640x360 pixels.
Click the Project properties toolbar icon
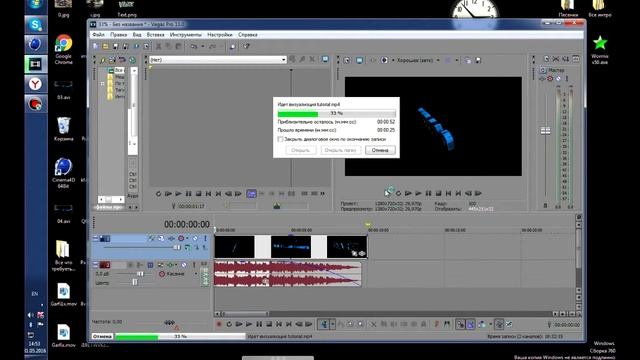point(147,47)
